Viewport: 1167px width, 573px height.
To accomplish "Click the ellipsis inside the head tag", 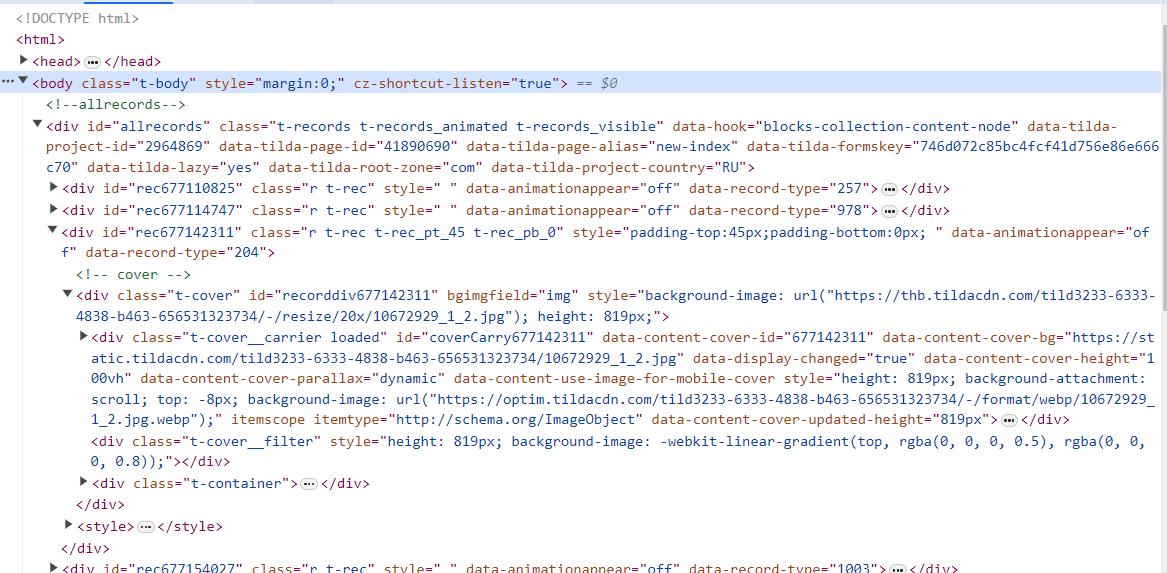I will coord(93,62).
